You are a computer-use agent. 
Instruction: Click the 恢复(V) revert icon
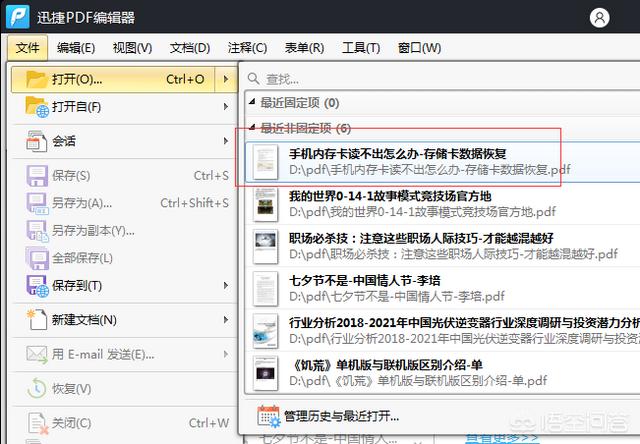tap(37, 388)
